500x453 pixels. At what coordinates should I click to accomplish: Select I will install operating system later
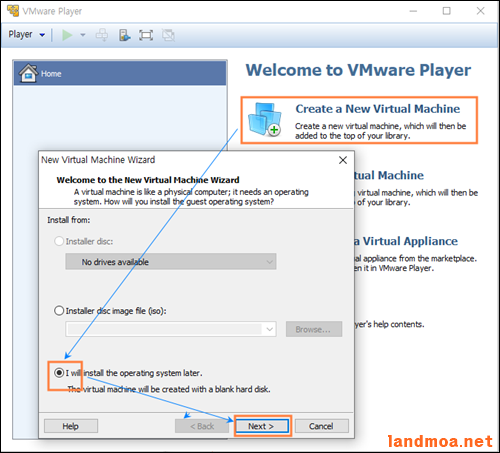pyautogui.click(x=59, y=373)
